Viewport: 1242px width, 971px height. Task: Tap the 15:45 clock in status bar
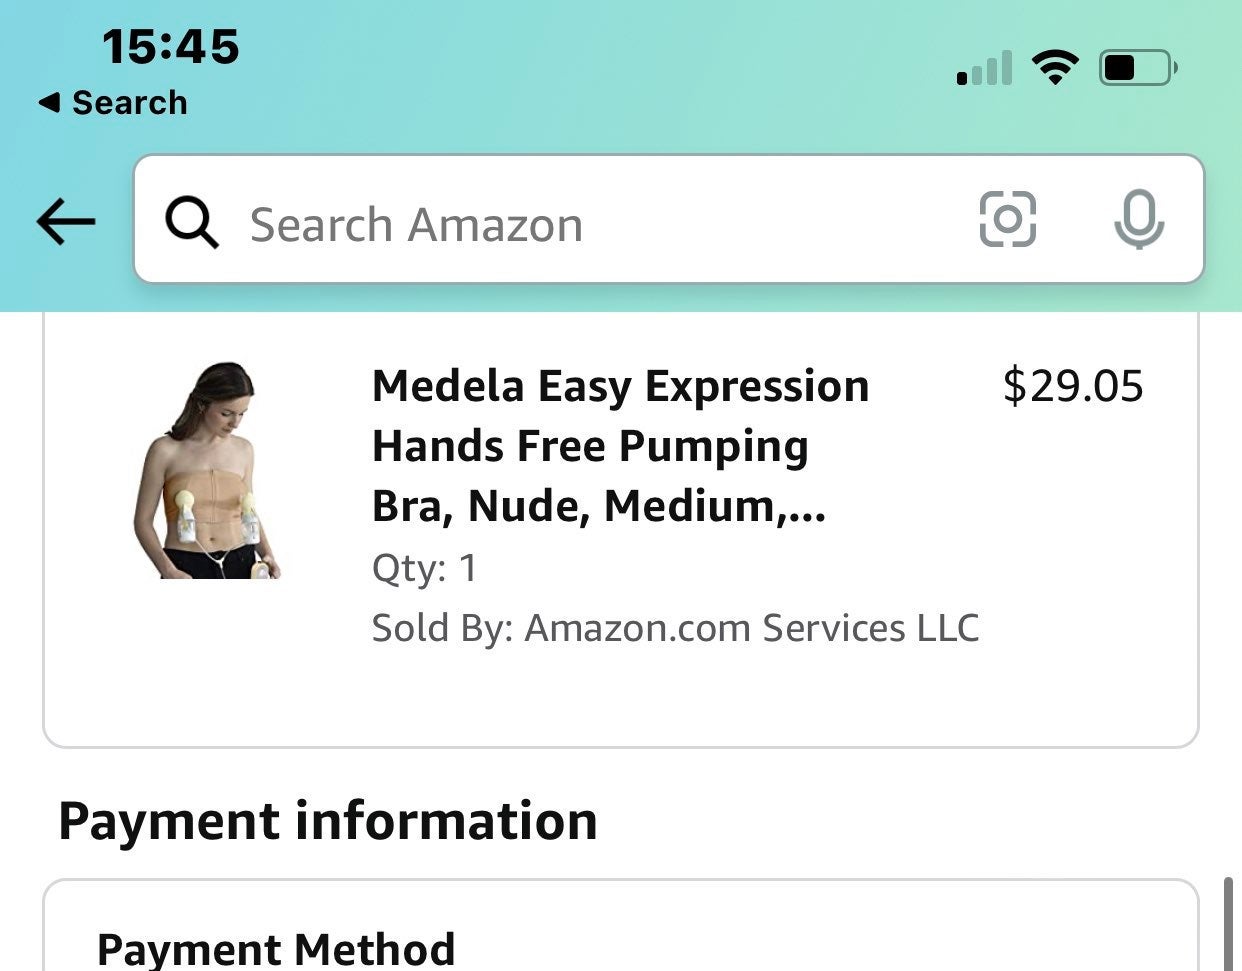(171, 47)
